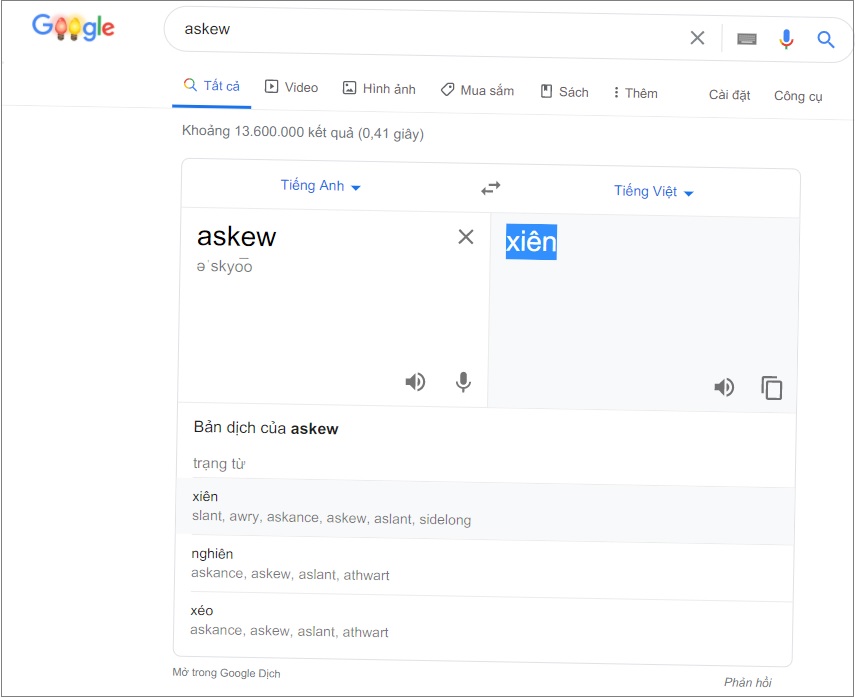Open the Sách tab
This screenshot has height=698, width=855.
coord(564,92)
